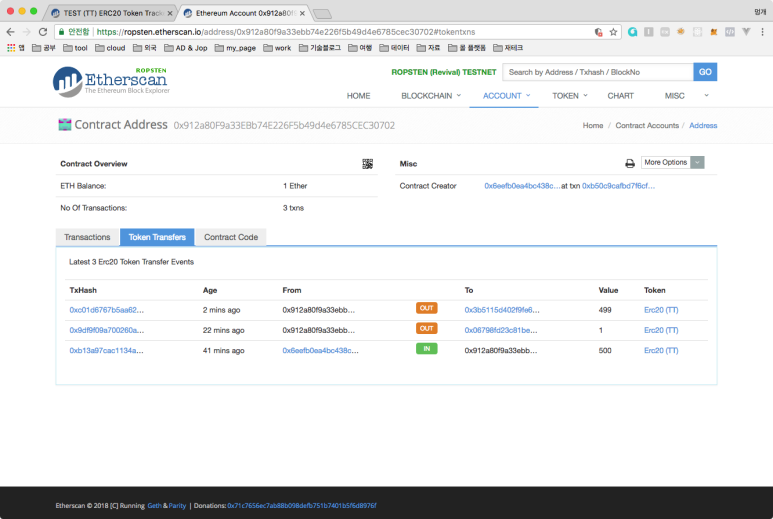
Task: Open the 'tool' bookmarks folder
Action: (x=75, y=48)
